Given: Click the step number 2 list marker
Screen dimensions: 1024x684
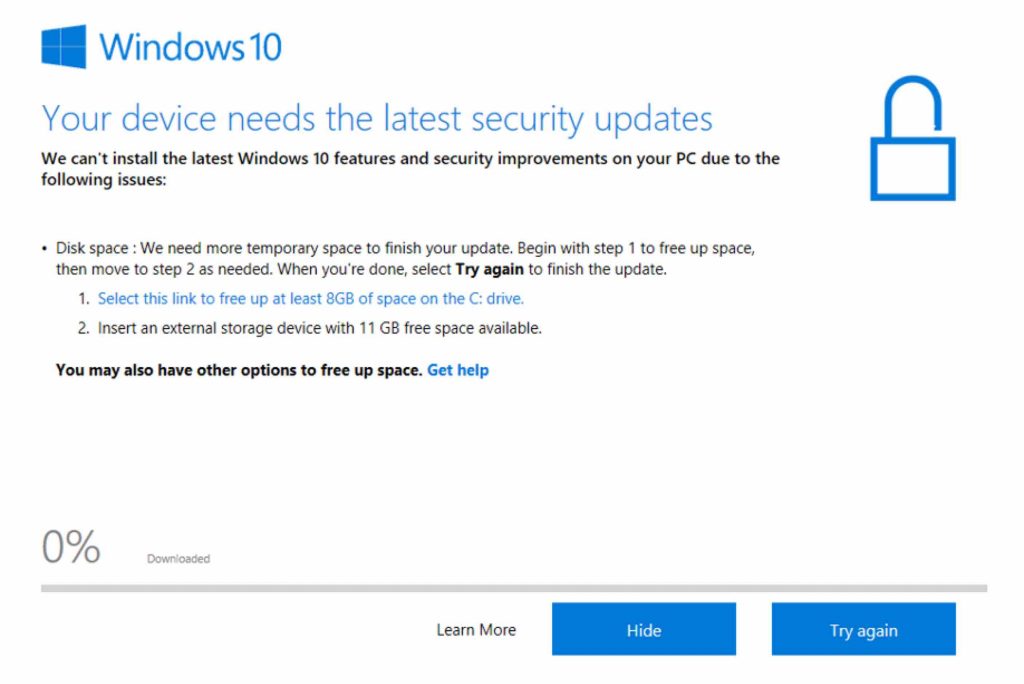Looking at the screenshot, I should [84, 328].
